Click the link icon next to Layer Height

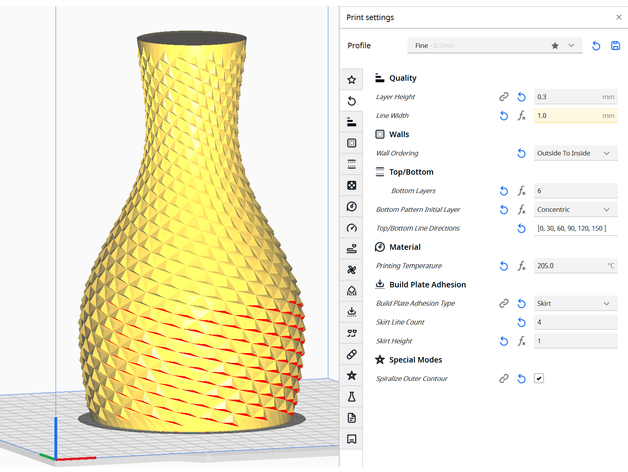[x=504, y=97]
